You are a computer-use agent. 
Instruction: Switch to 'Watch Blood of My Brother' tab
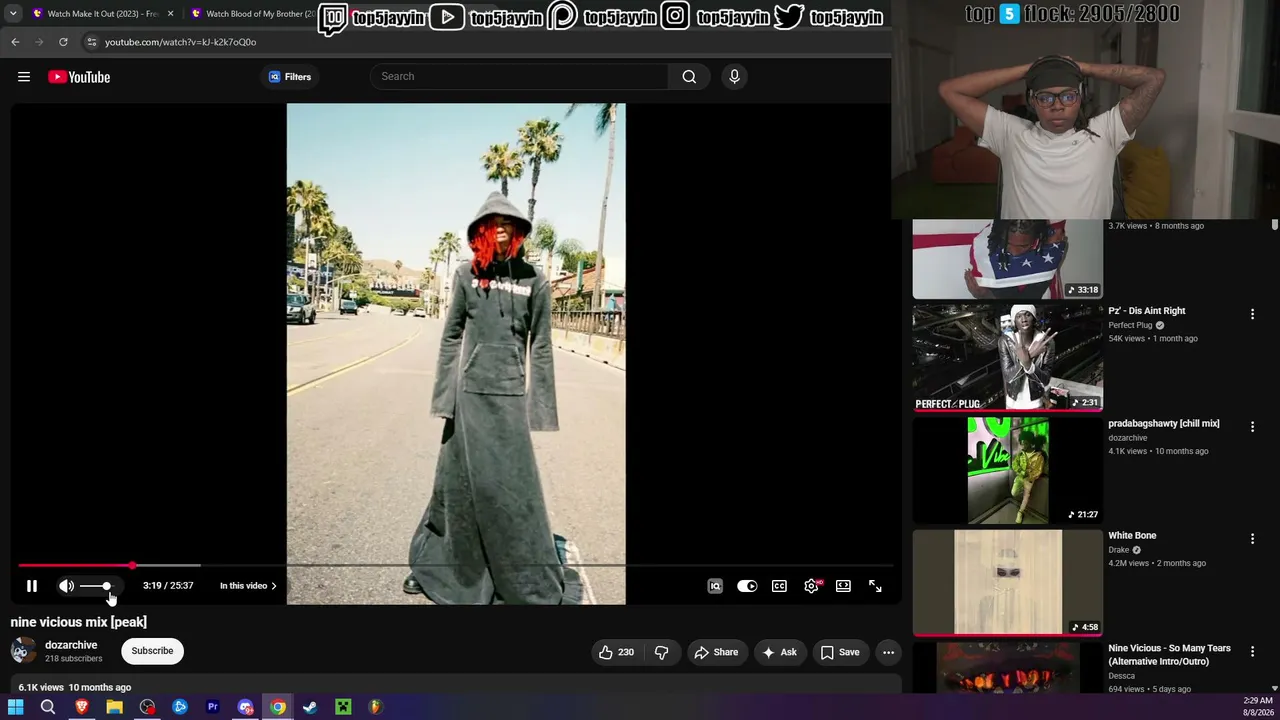pos(252,14)
